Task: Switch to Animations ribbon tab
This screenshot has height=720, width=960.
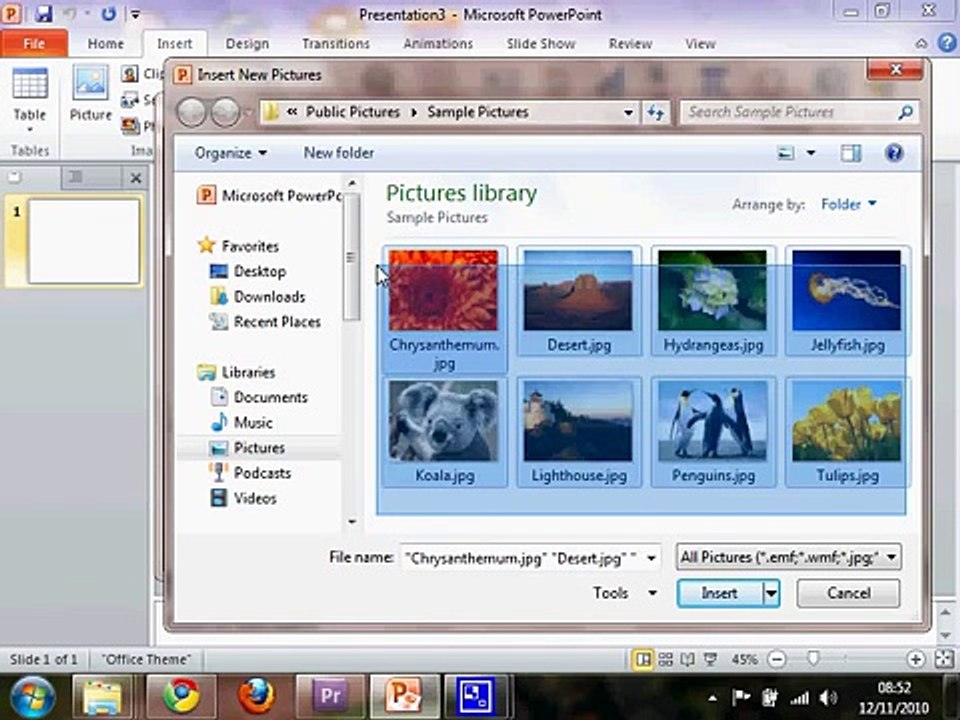Action: (438, 43)
